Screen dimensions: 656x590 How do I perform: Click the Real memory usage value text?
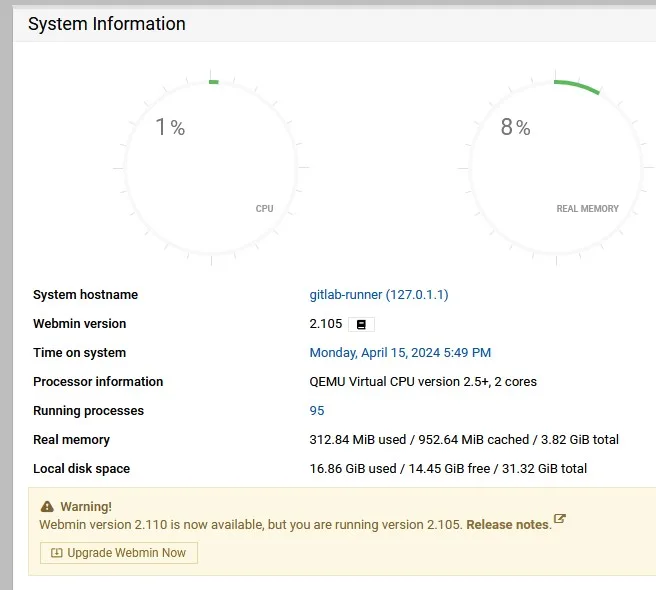464,440
